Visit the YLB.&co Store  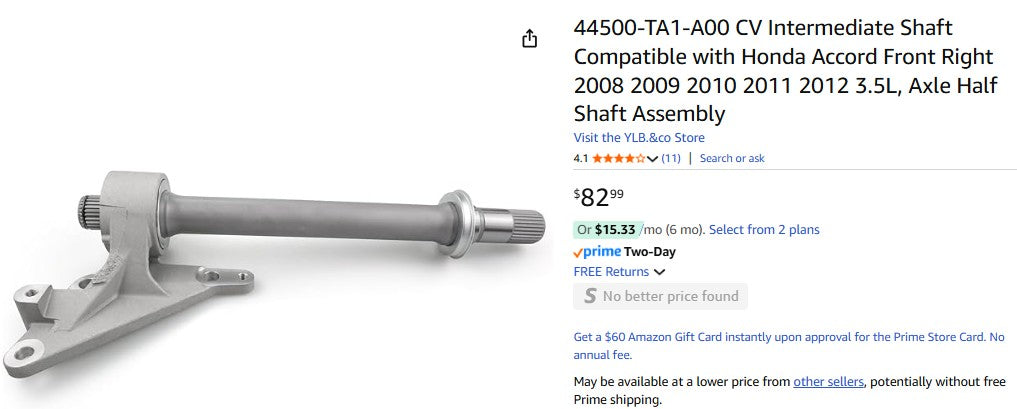coord(639,138)
